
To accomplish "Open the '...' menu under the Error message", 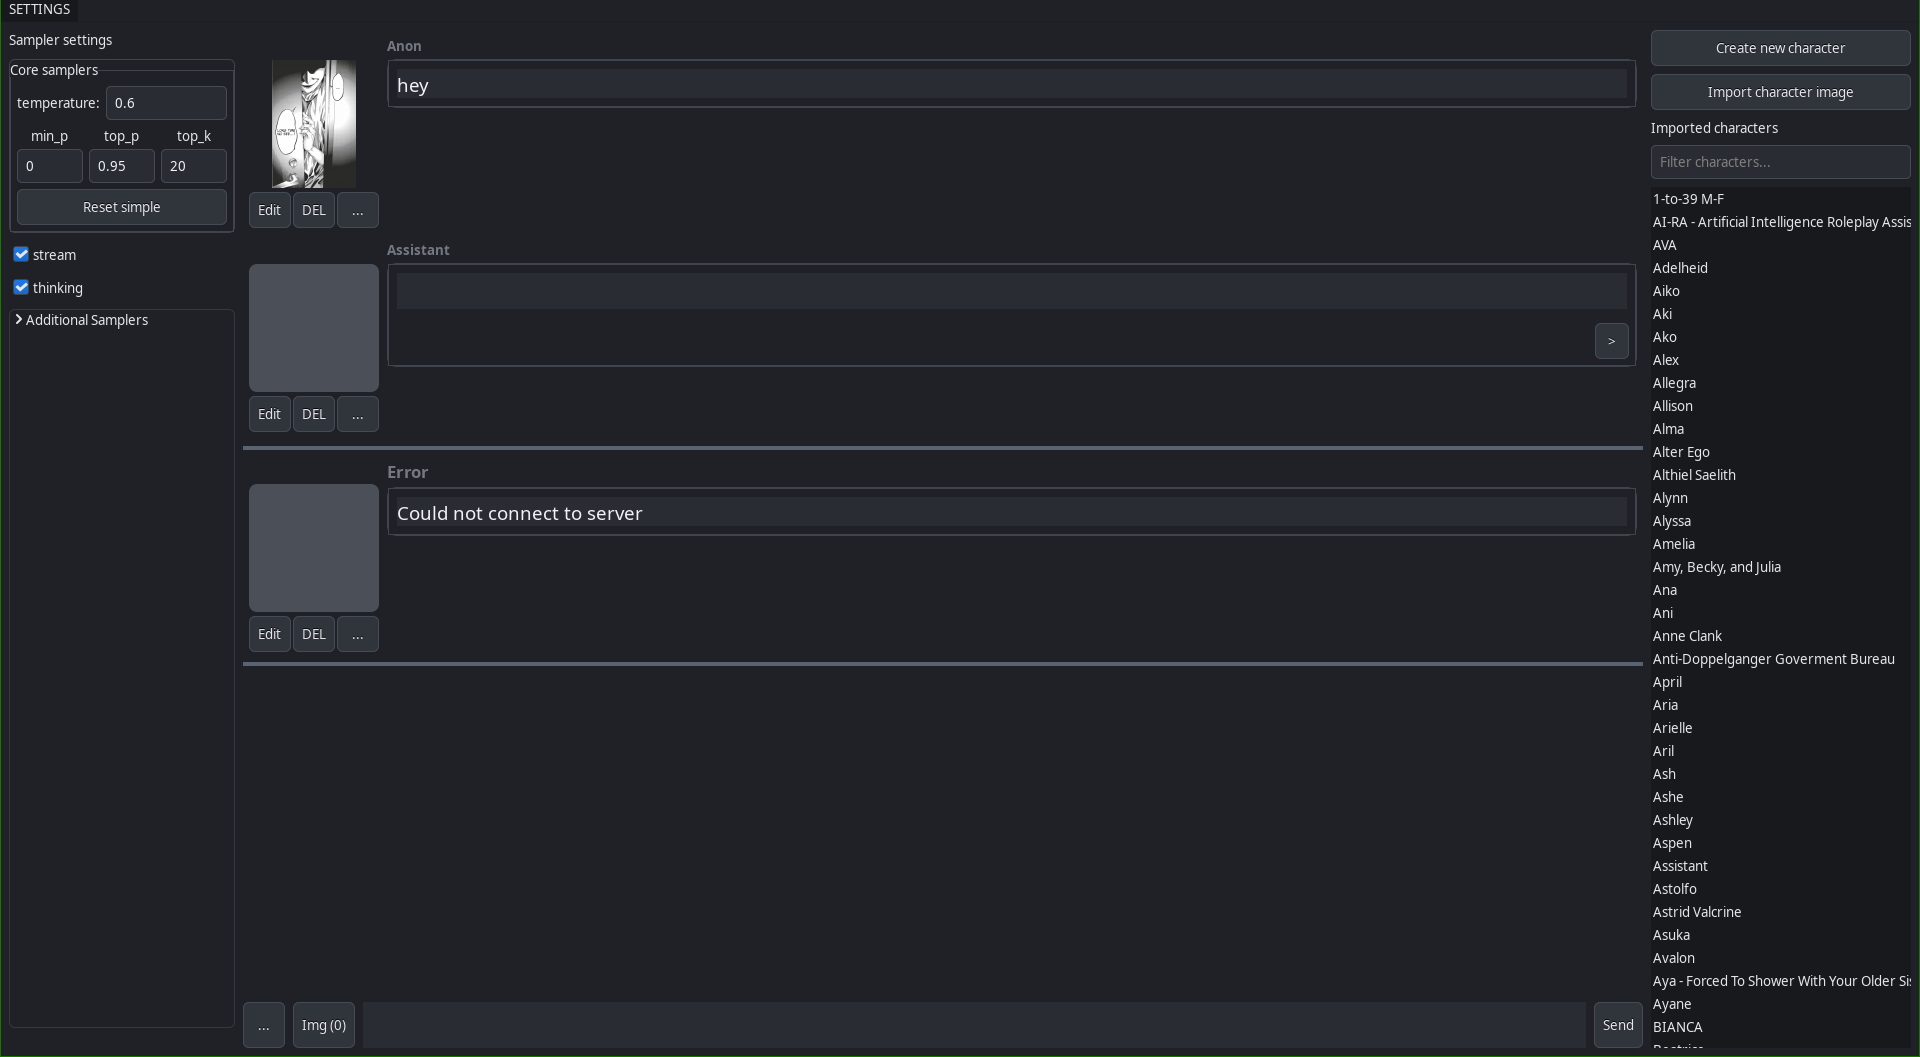I will 358,634.
